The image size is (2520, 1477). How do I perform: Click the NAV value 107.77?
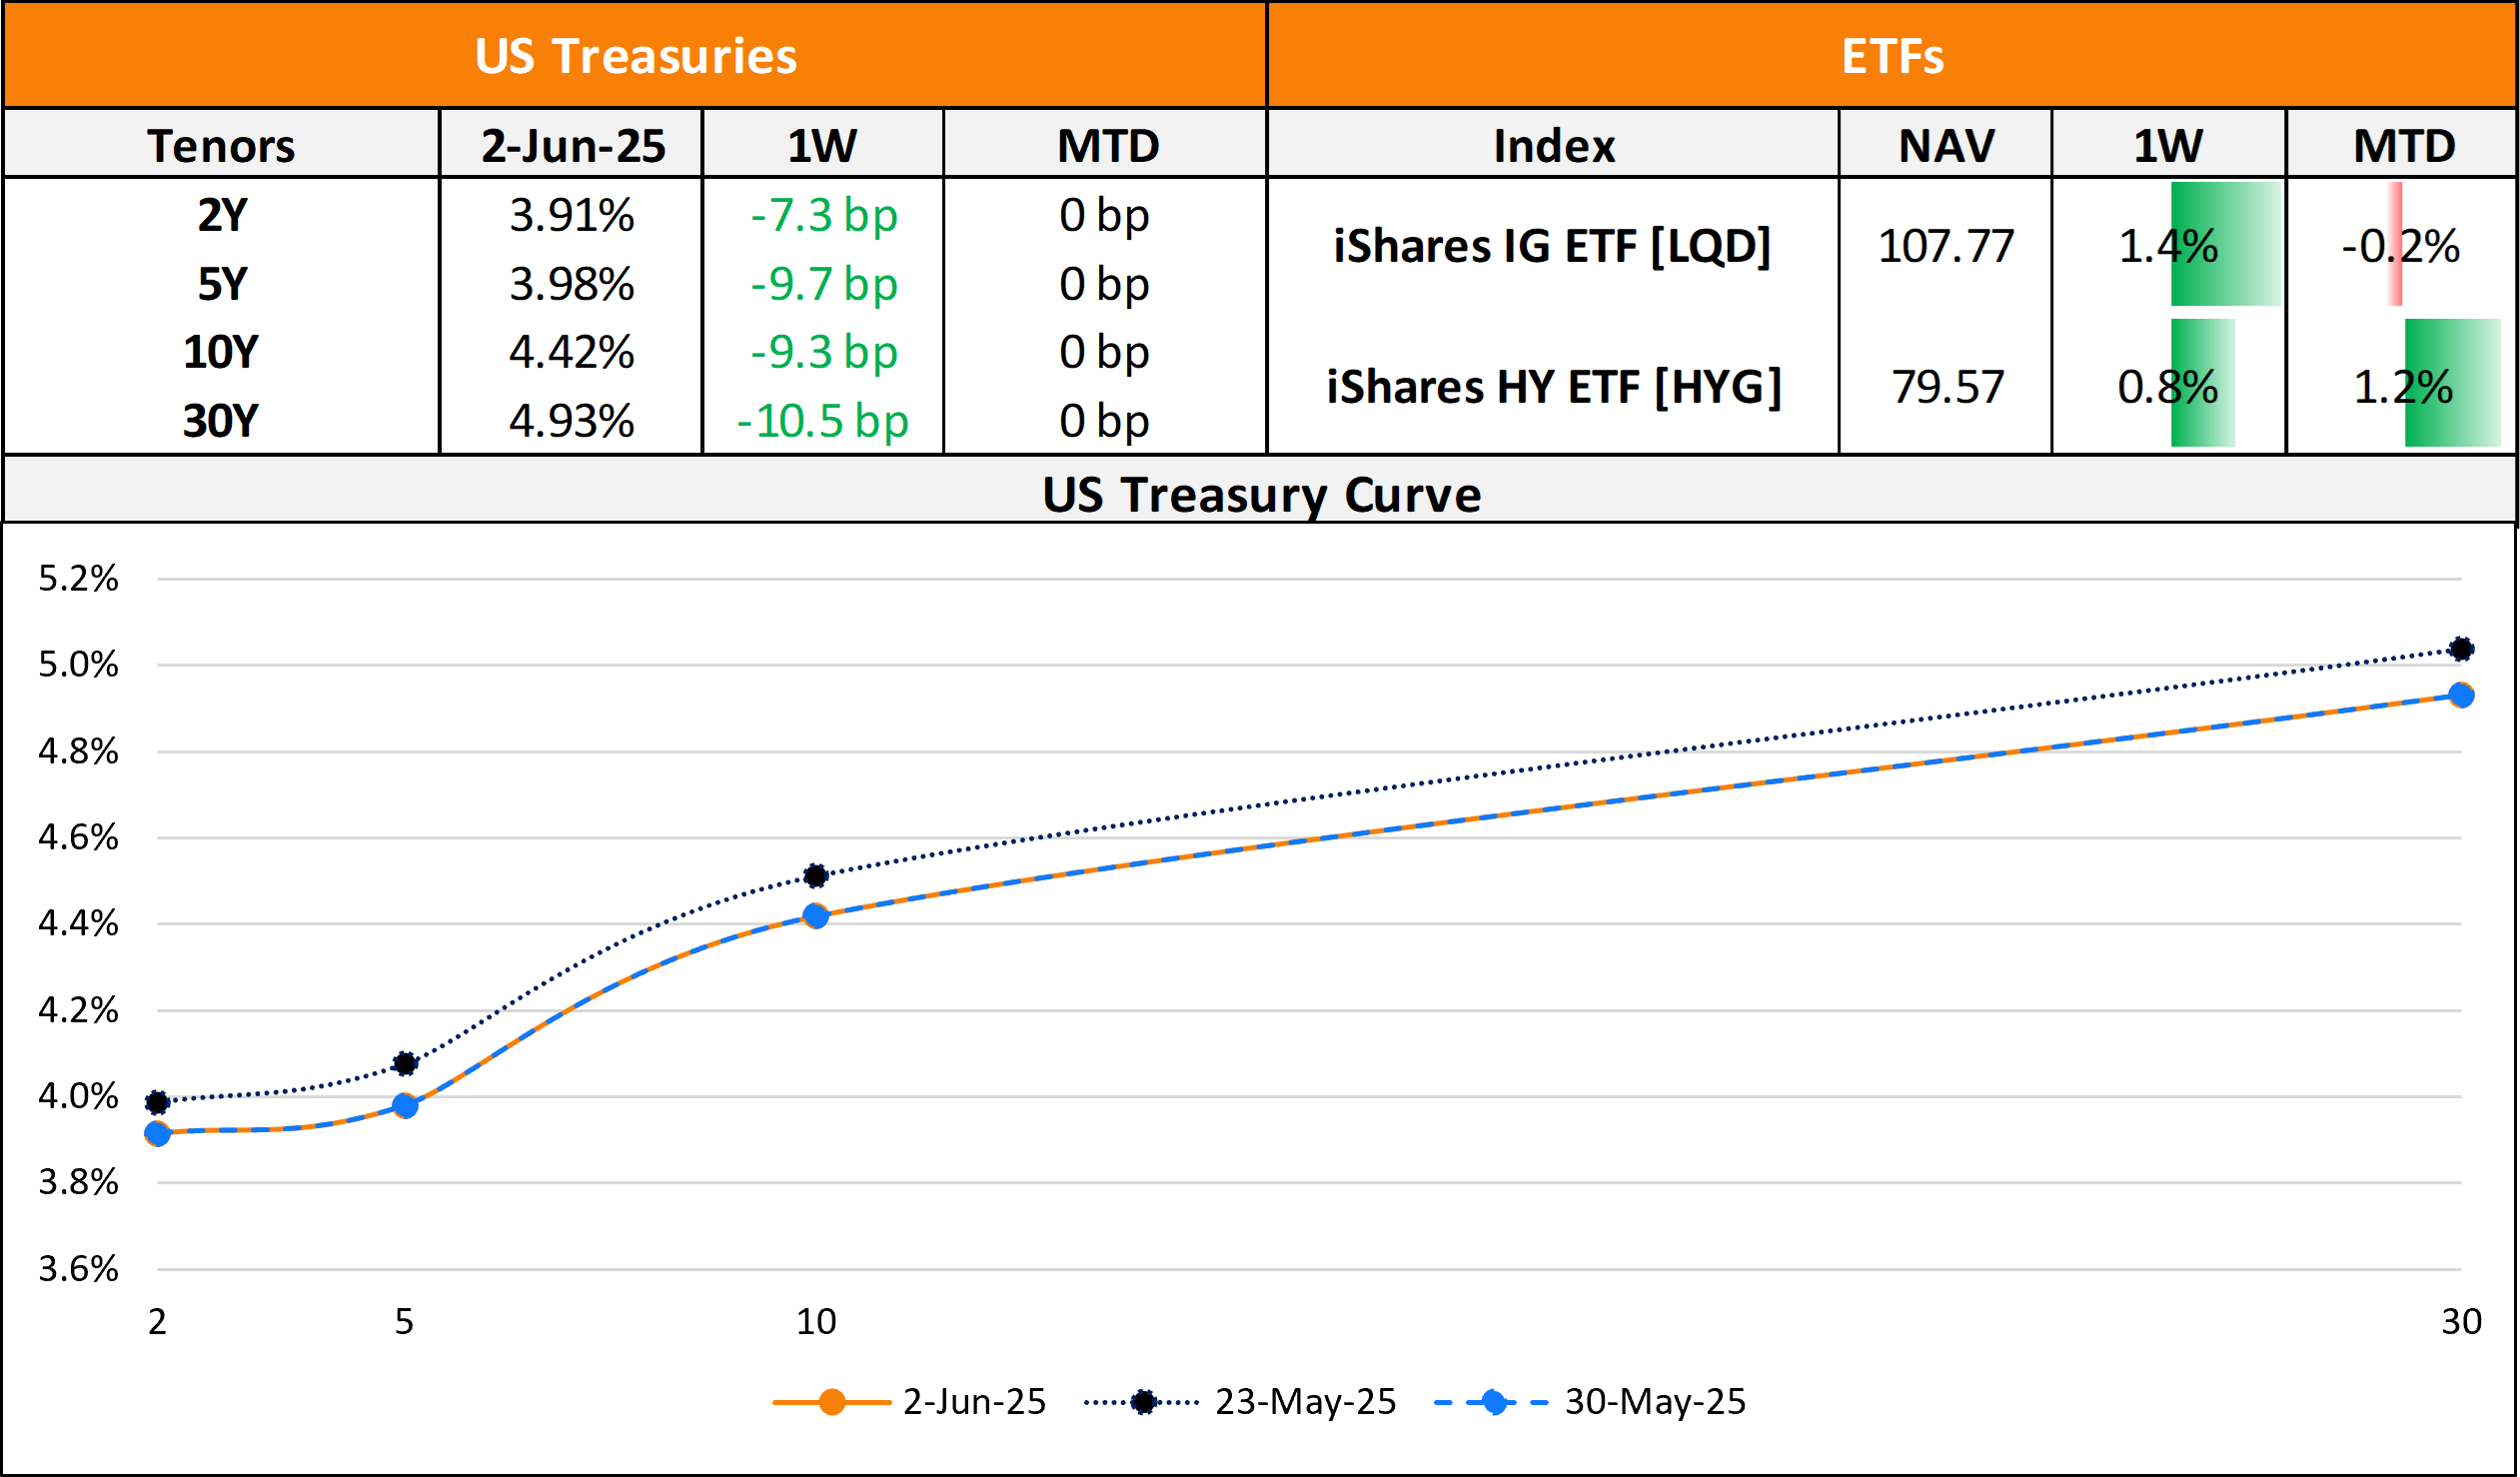pos(1945,246)
